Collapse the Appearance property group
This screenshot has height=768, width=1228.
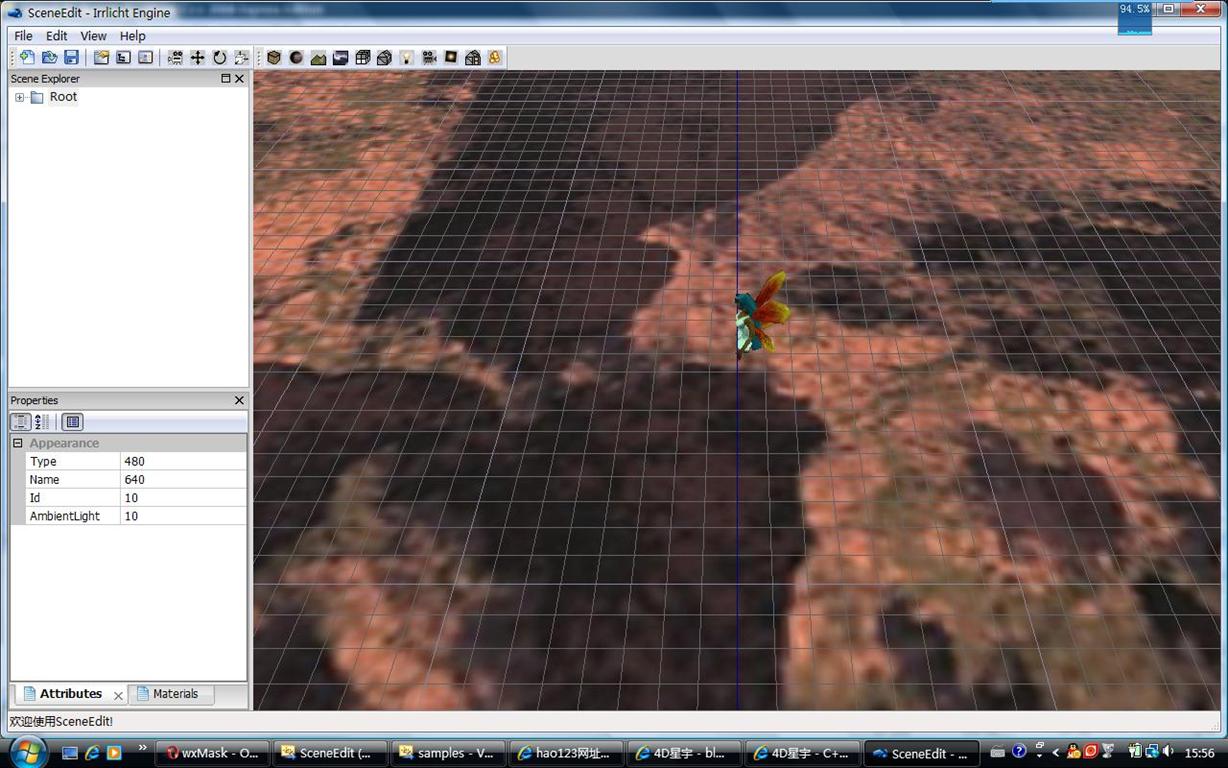point(17,443)
